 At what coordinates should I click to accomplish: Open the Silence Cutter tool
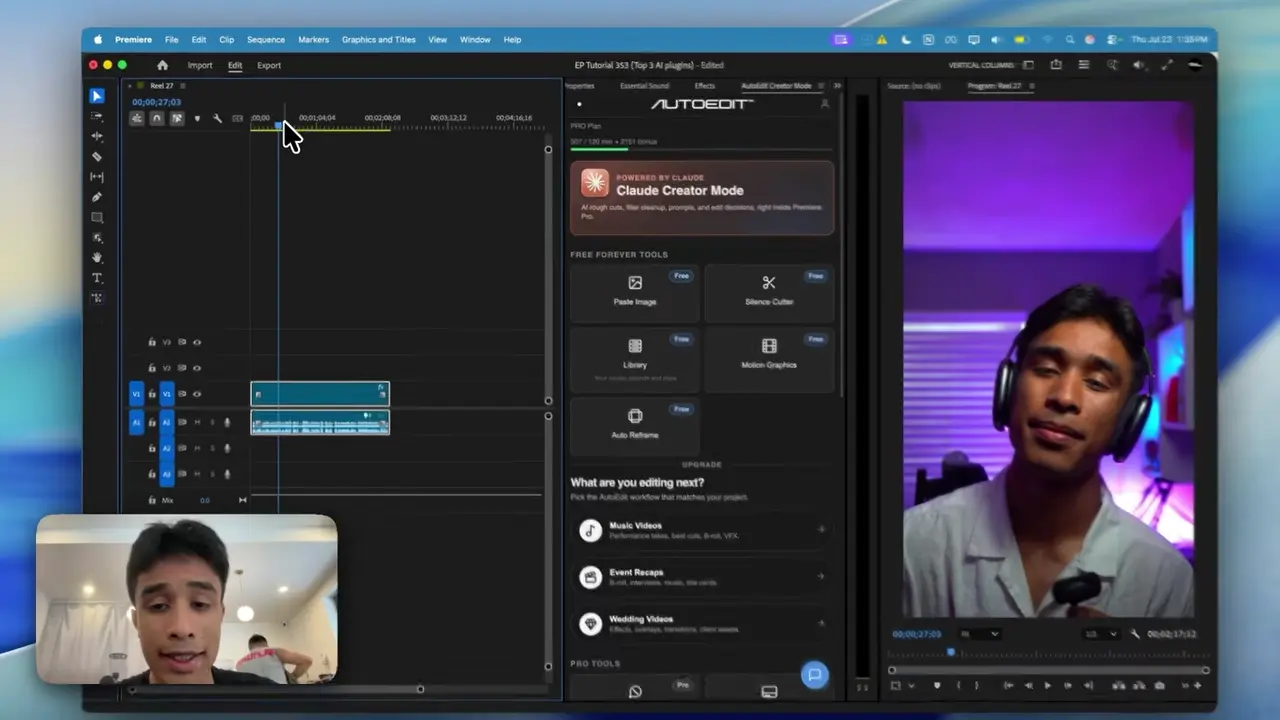tap(768, 291)
